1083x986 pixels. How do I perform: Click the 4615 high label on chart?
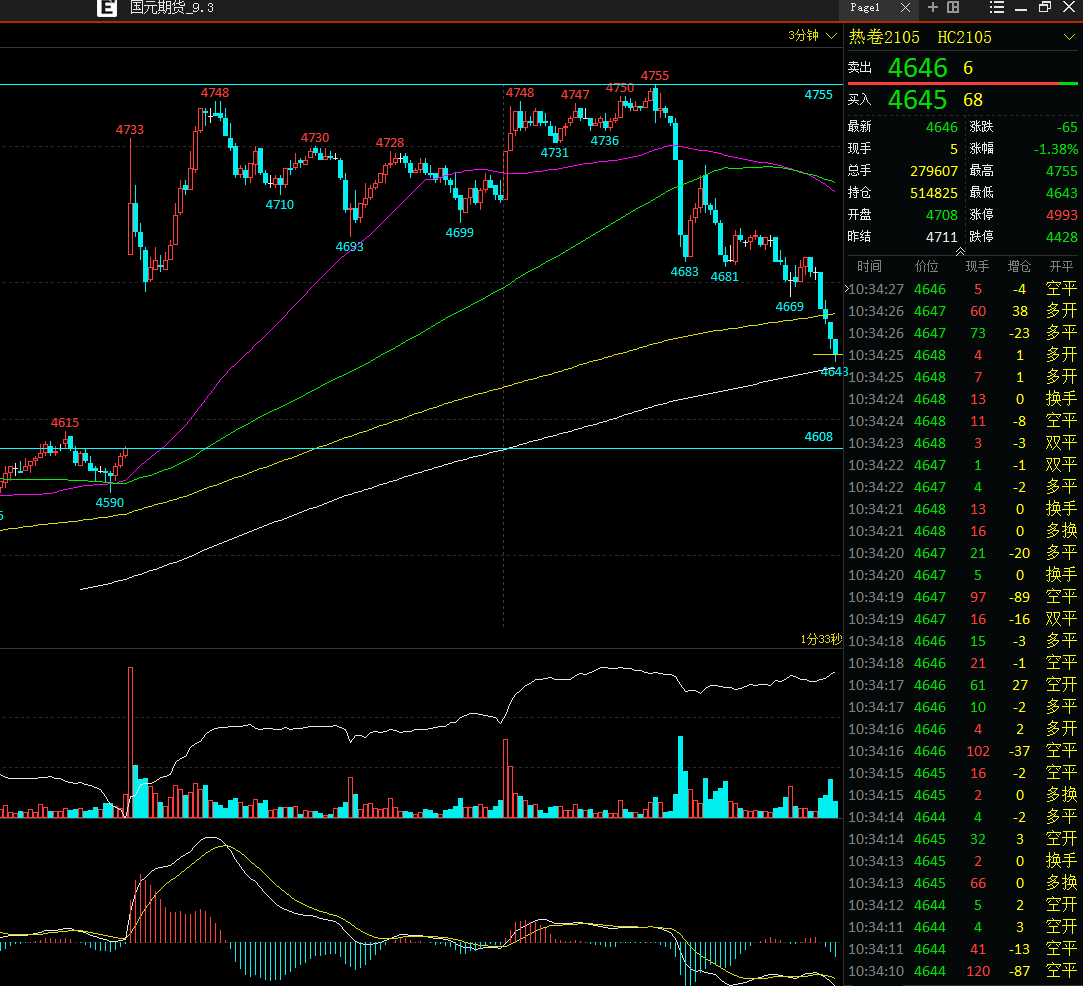[x=65, y=423]
